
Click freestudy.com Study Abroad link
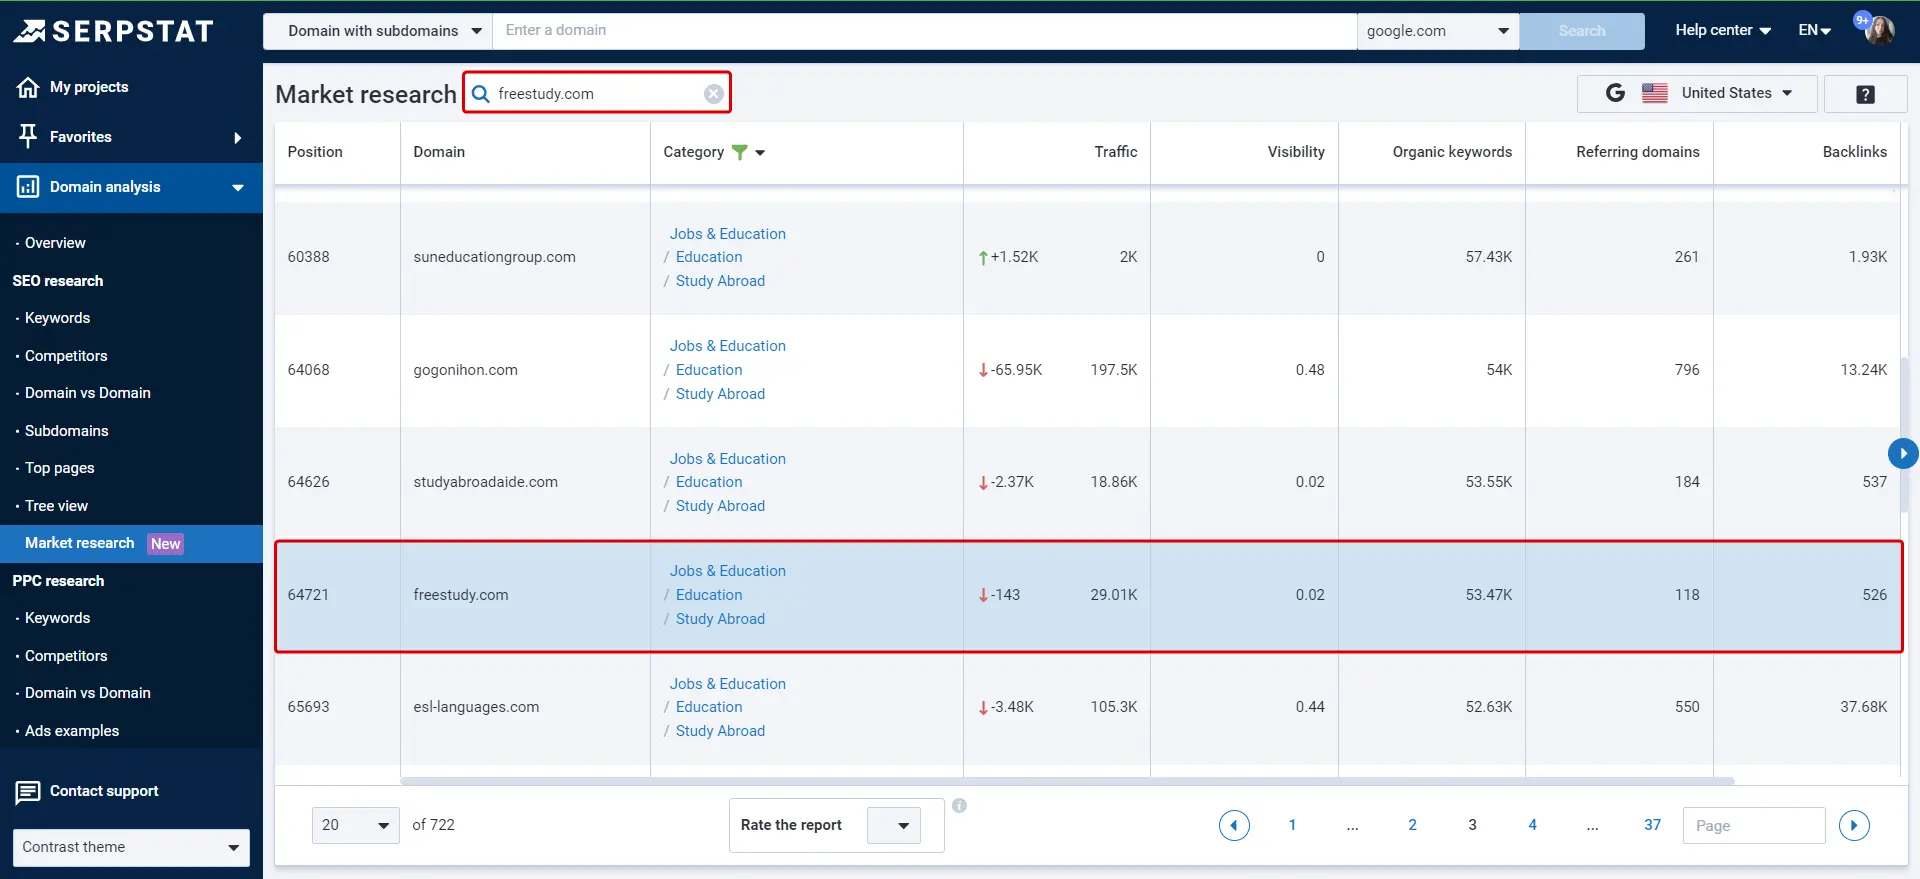pos(720,619)
